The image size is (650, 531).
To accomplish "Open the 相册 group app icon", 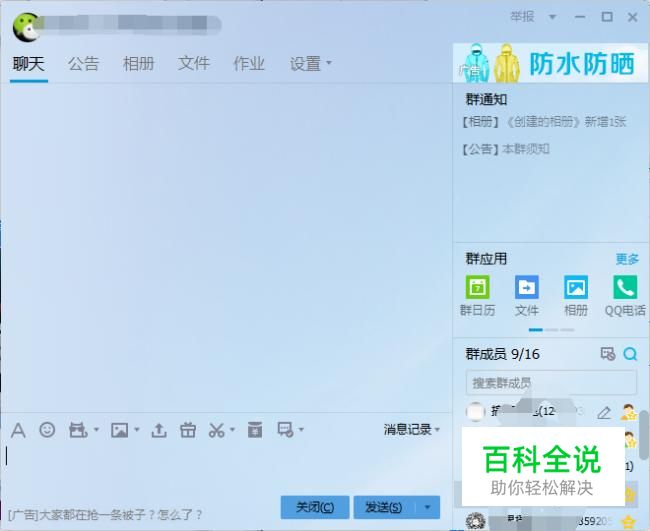I will click(576, 296).
